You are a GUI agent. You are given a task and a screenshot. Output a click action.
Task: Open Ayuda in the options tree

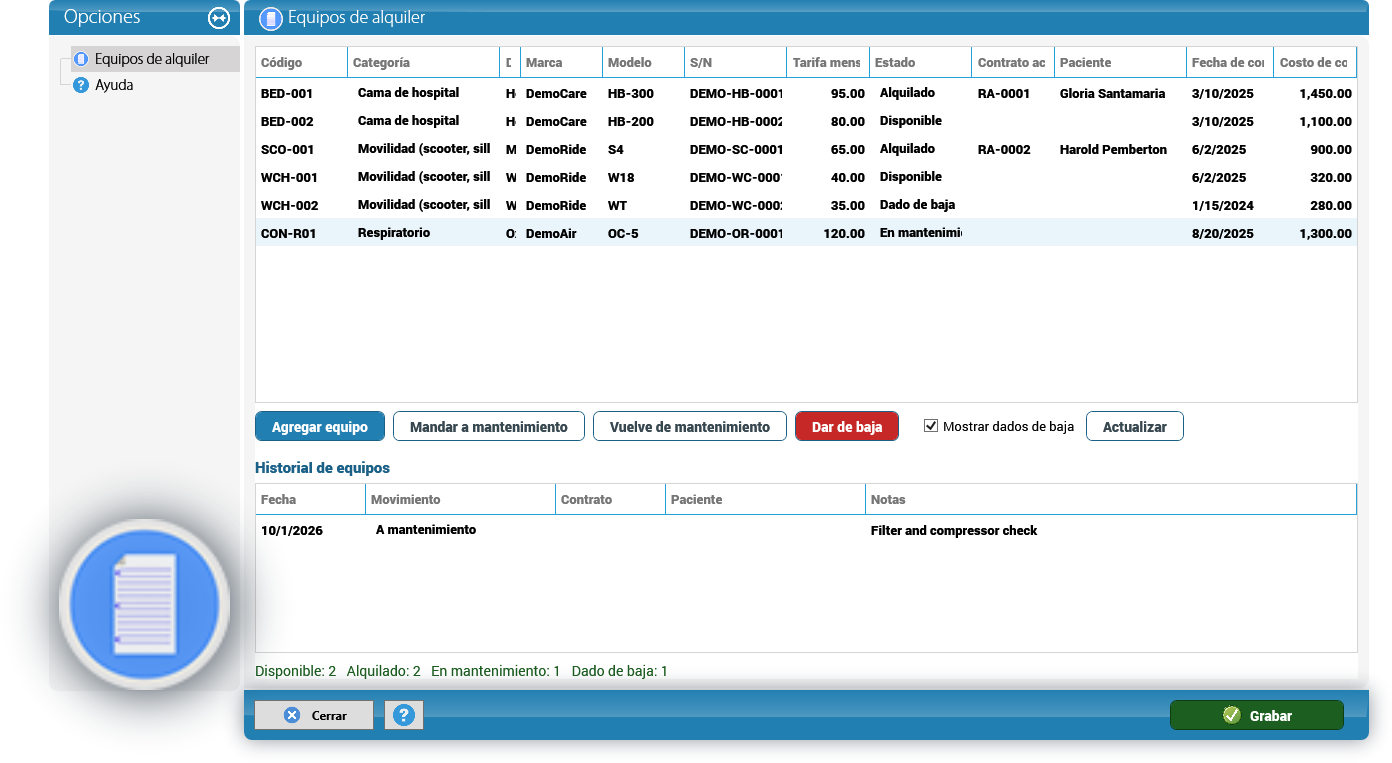pos(114,85)
